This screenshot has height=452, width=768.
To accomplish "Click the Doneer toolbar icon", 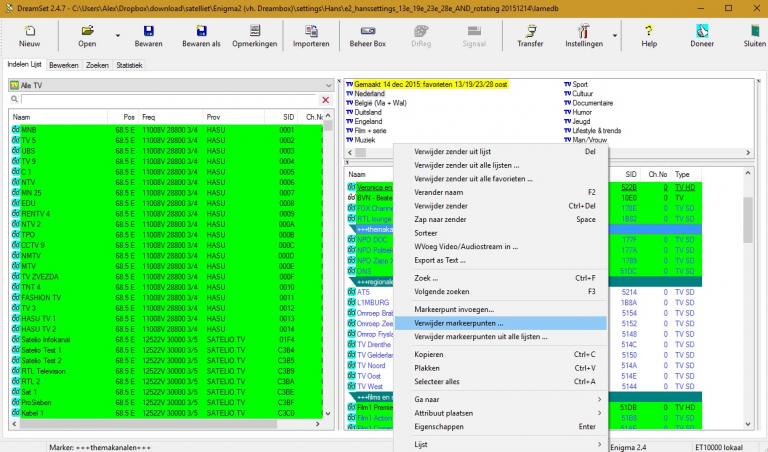I will click(702, 35).
